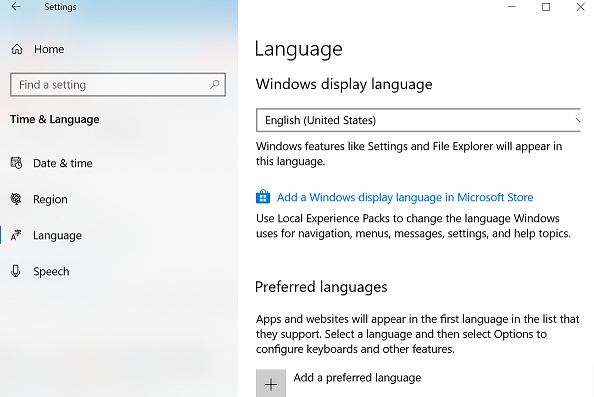
Task: Open the Windows display language dropdown
Action: (x=418, y=120)
